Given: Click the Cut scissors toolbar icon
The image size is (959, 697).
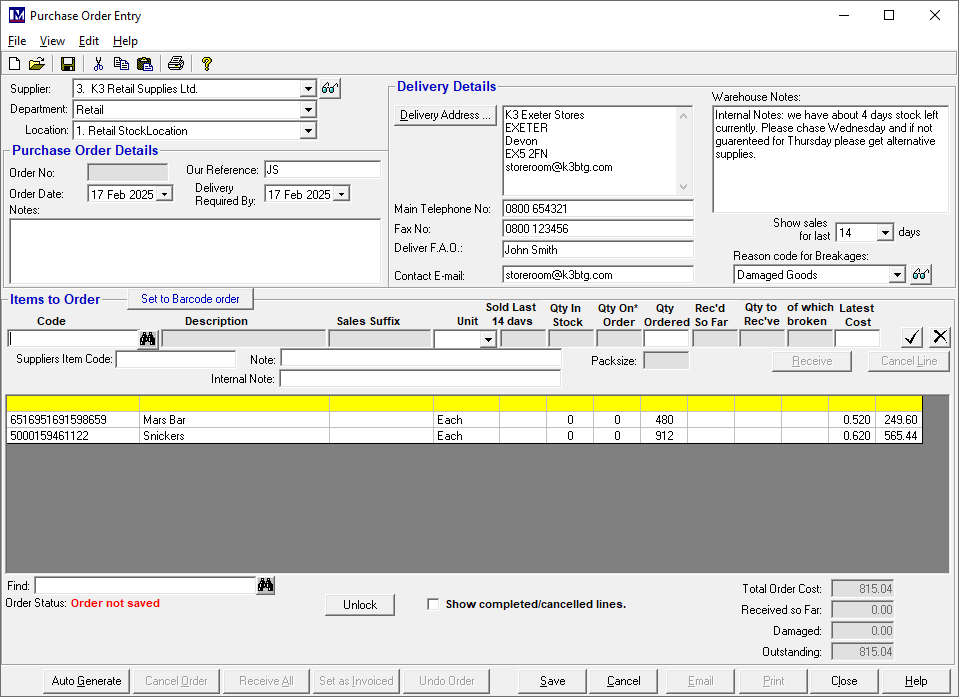Looking at the screenshot, I should 98,64.
